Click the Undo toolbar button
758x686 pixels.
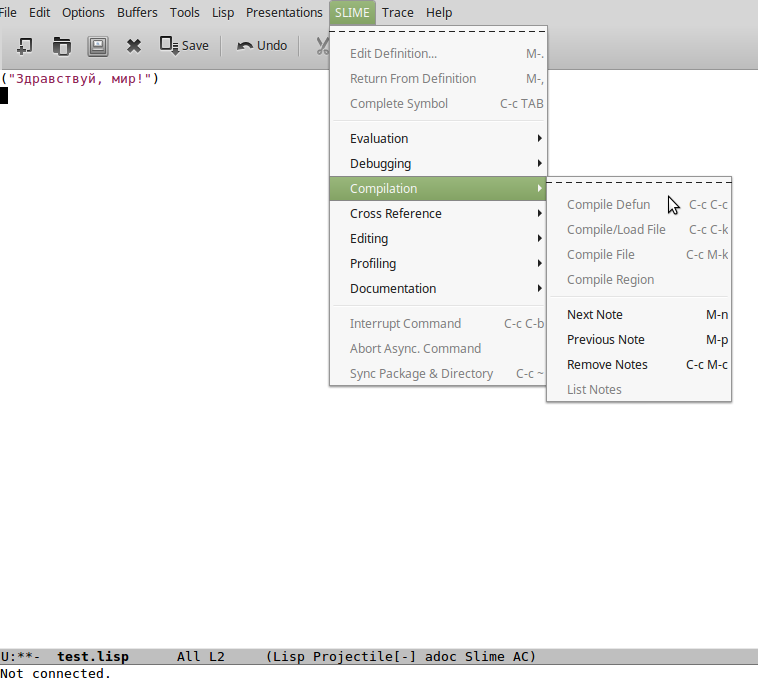coord(262,46)
